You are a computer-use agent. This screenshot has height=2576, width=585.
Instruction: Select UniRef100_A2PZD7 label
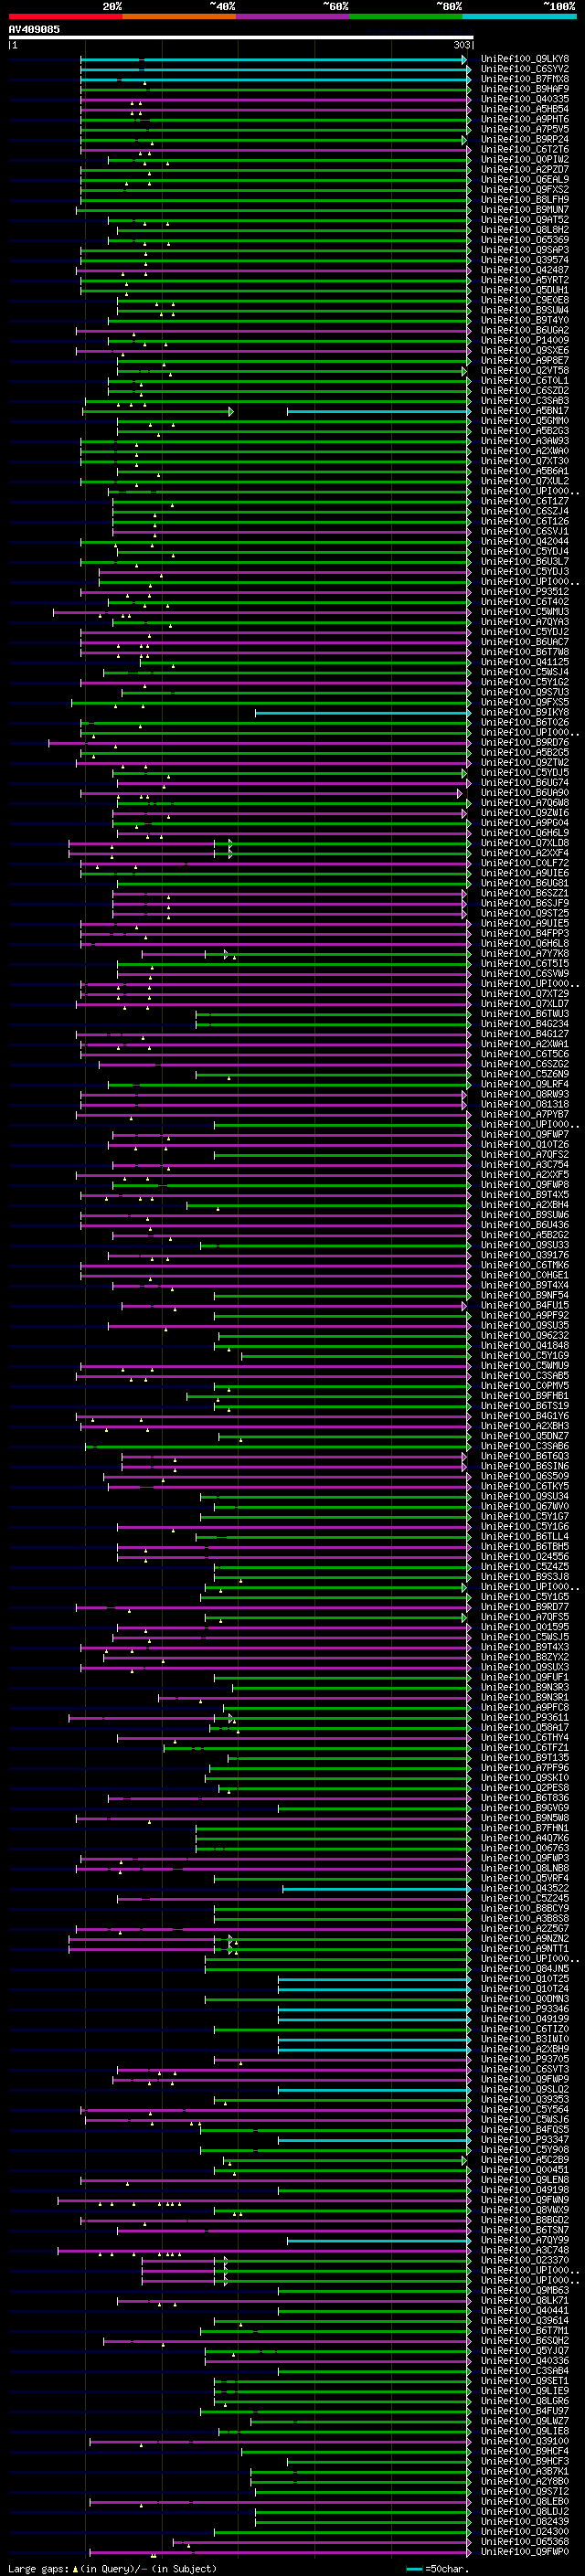[525, 169]
